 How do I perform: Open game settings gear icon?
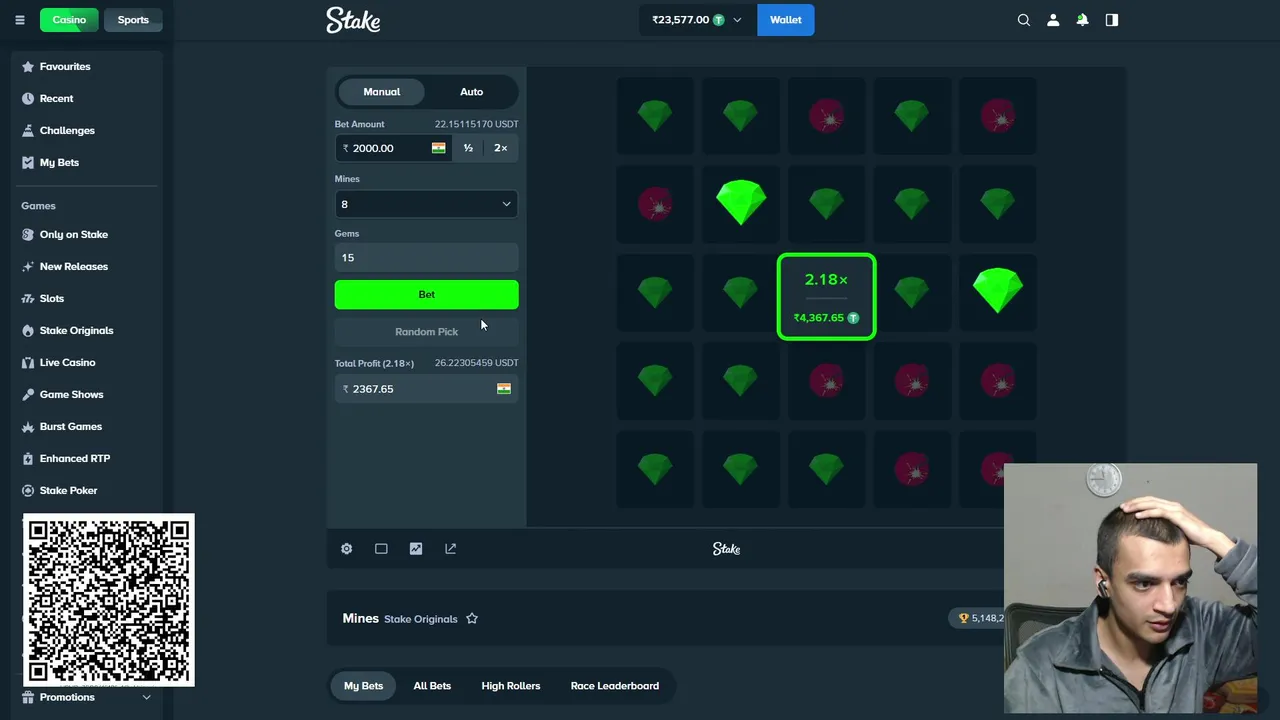tap(346, 548)
